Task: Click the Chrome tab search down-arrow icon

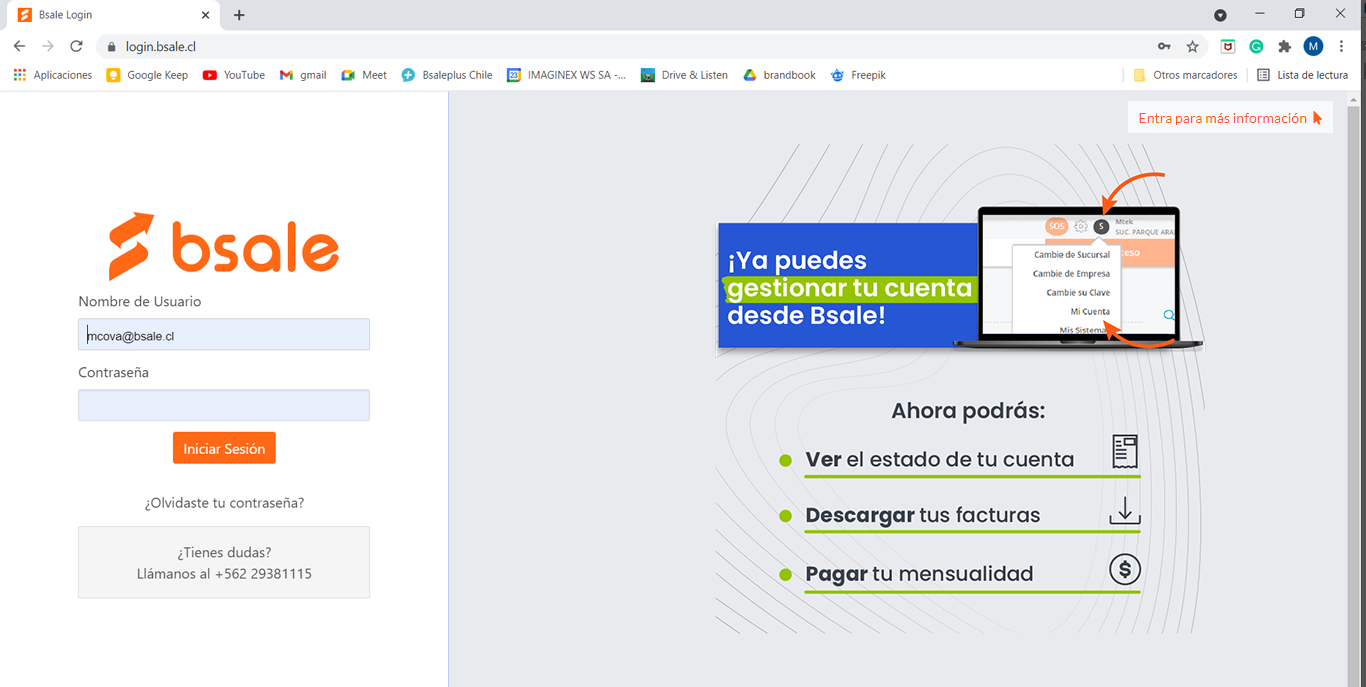Action: tap(1220, 15)
